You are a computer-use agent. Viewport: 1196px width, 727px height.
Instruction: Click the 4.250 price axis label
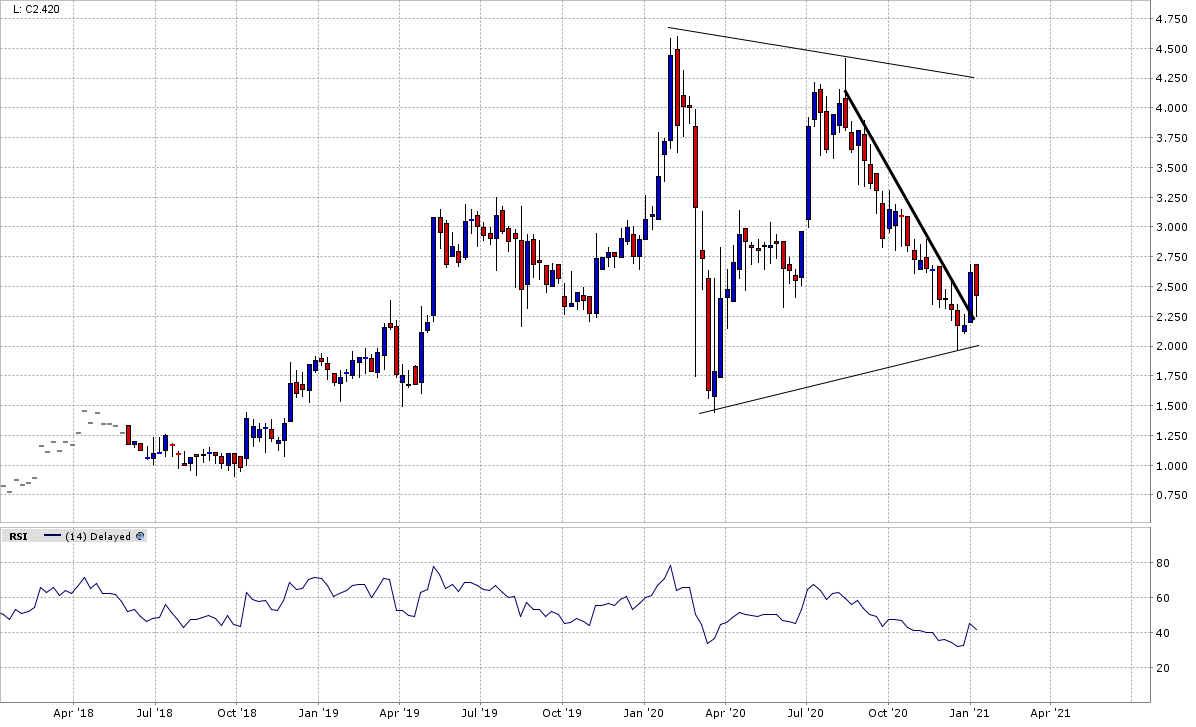pyautogui.click(x=1172, y=79)
